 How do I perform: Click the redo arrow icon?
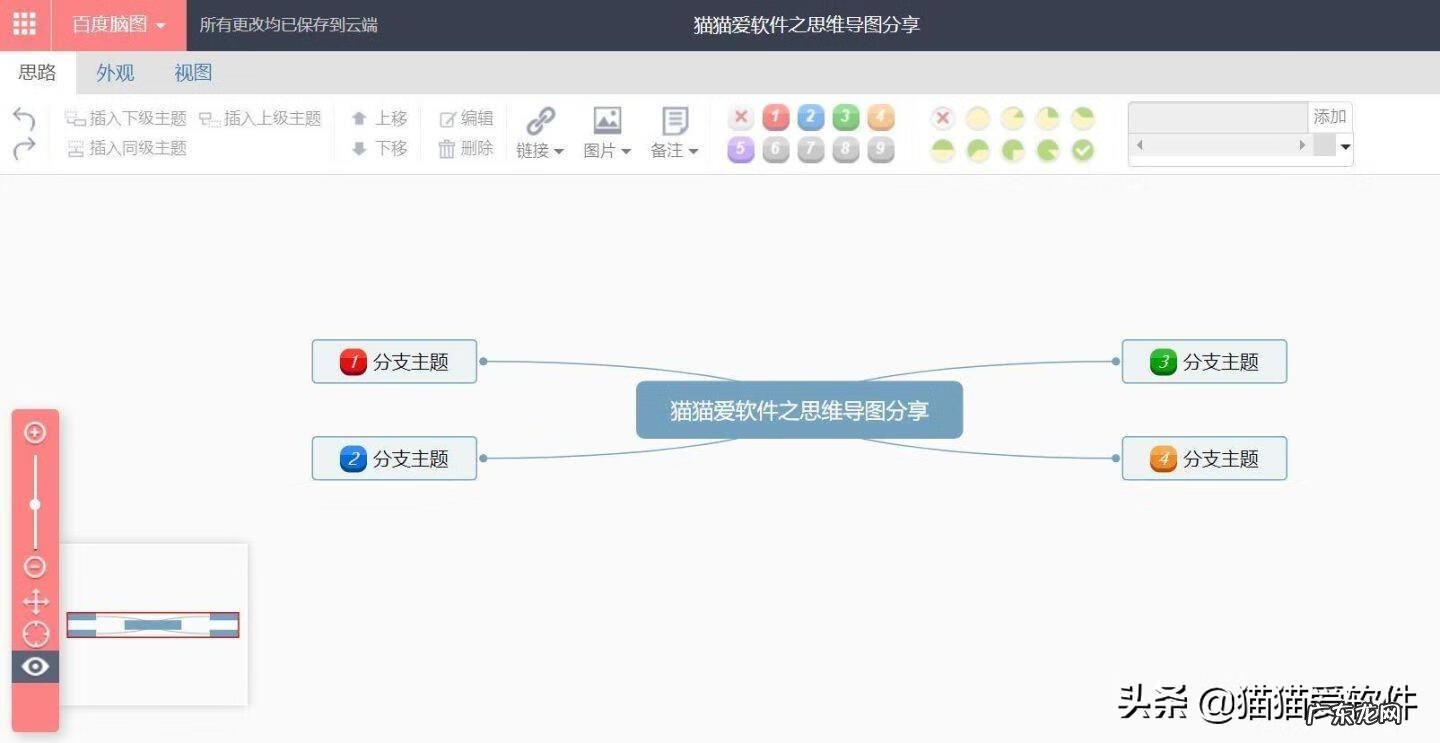click(x=24, y=148)
